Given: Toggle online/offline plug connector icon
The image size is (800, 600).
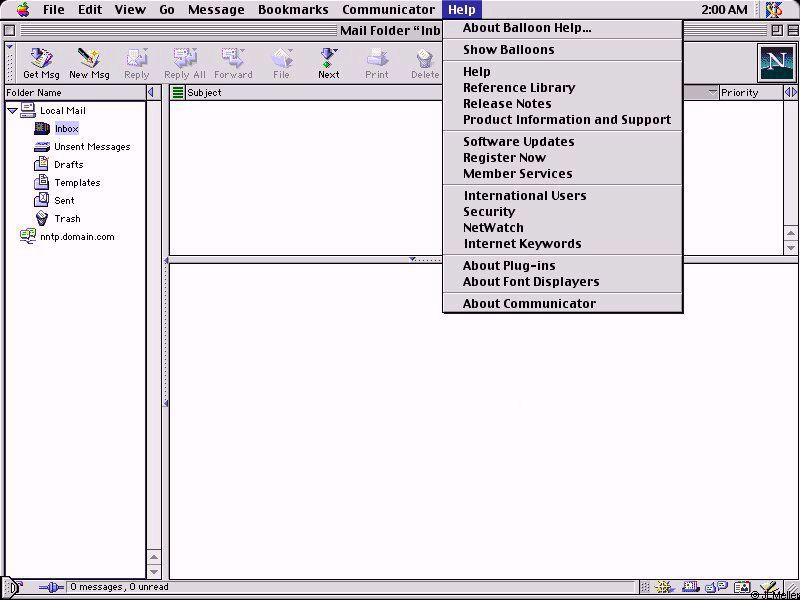Looking at the screenshot, I should [52, 588].
